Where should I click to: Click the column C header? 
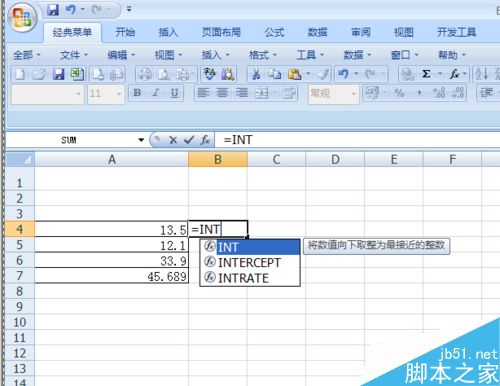point(276,159)
